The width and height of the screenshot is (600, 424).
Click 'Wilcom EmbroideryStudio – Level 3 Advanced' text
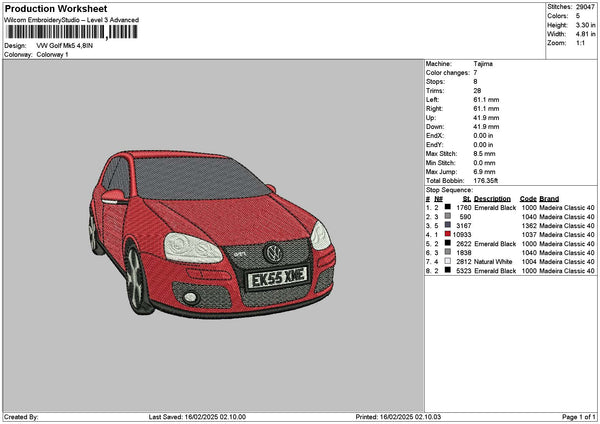[71, 20]
